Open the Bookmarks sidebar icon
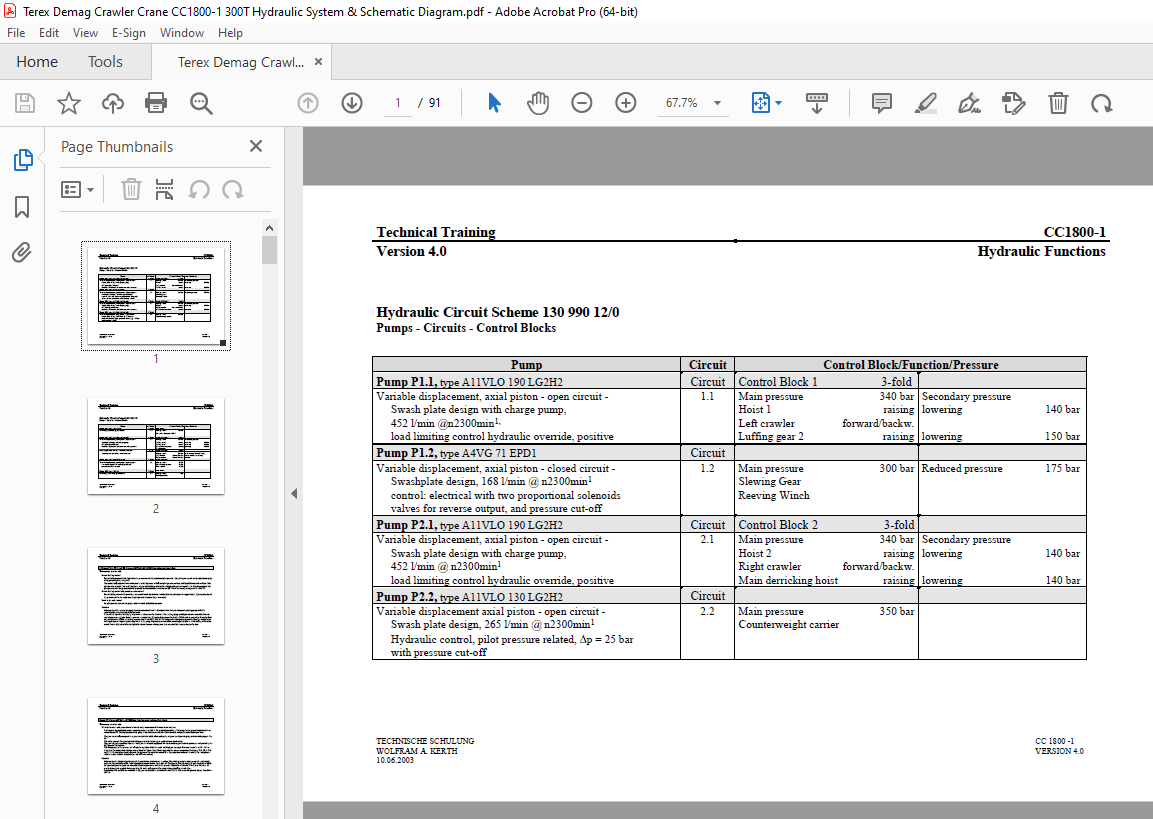 coord(22,207)
